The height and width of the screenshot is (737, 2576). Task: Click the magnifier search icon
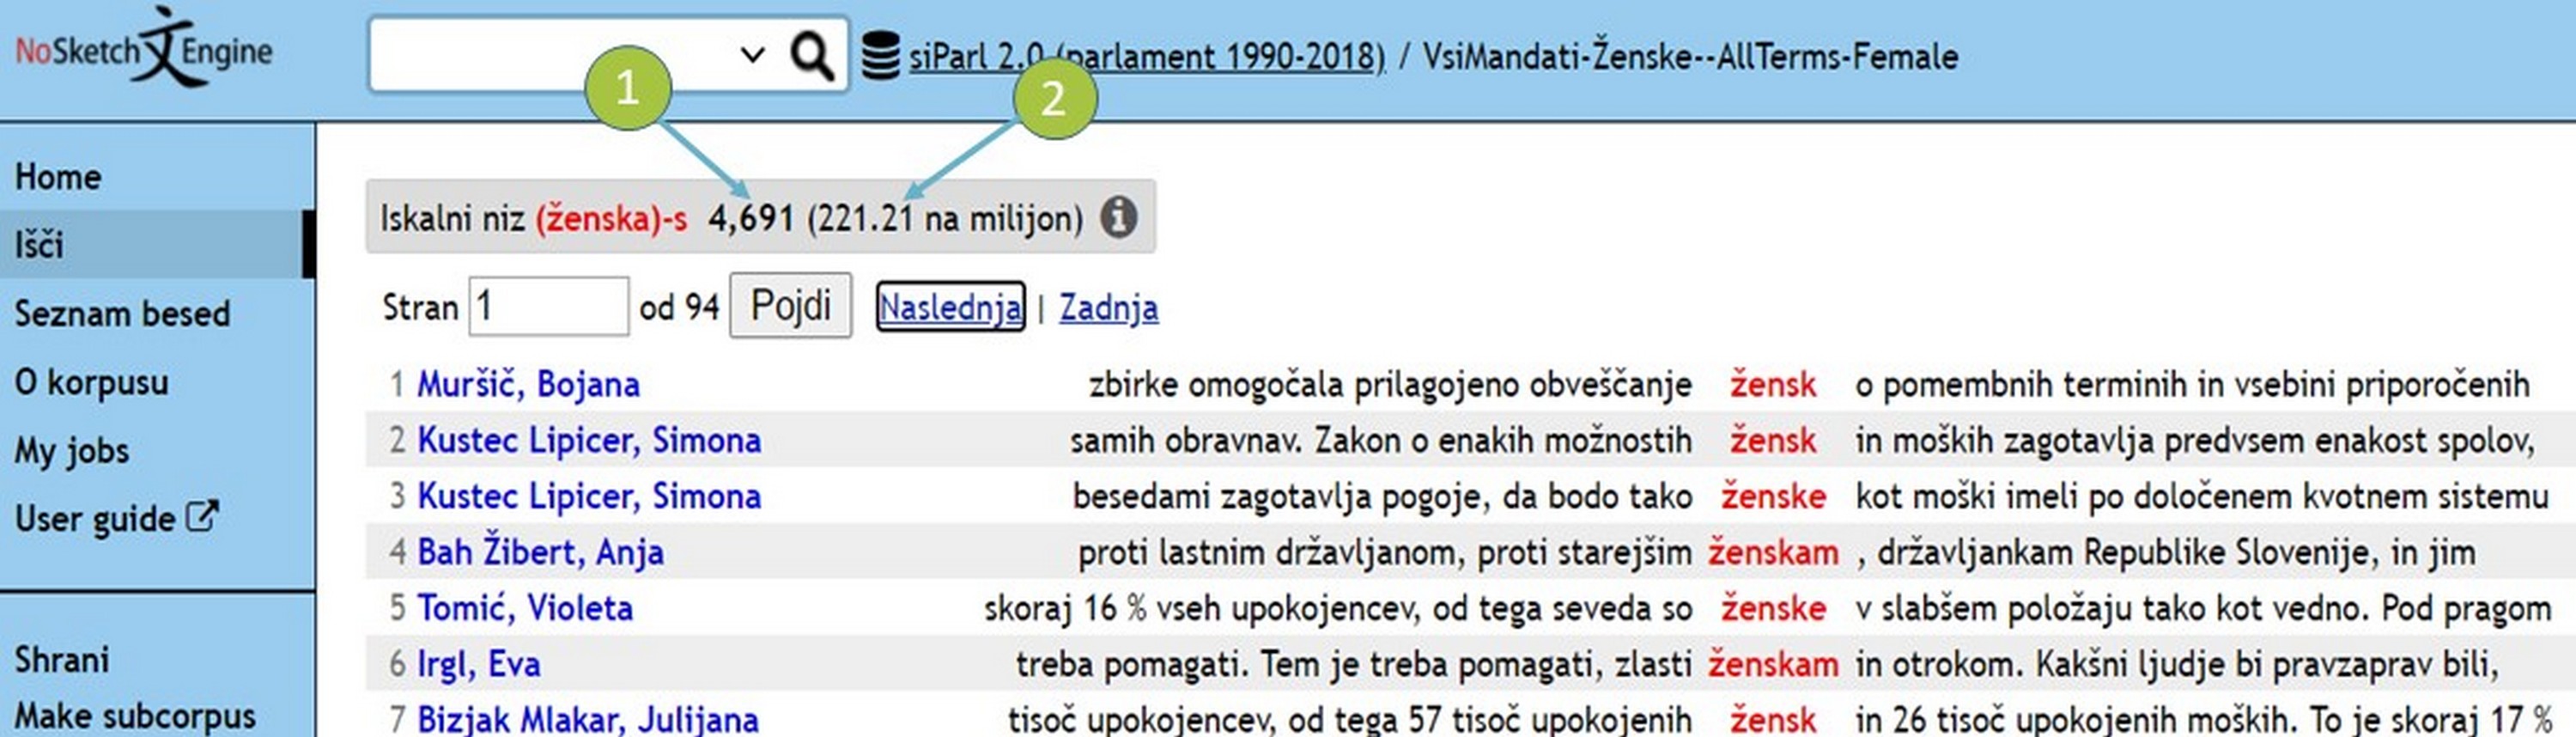click(811, 55)
